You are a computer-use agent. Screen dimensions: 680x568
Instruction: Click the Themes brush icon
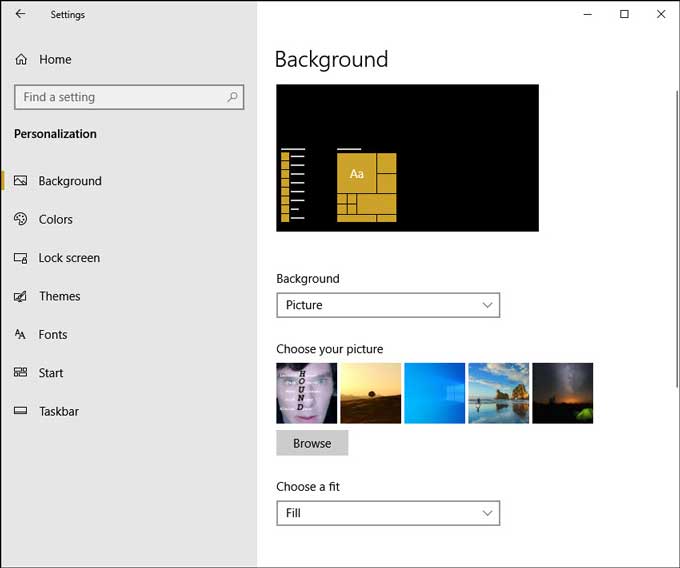(20, 296)
